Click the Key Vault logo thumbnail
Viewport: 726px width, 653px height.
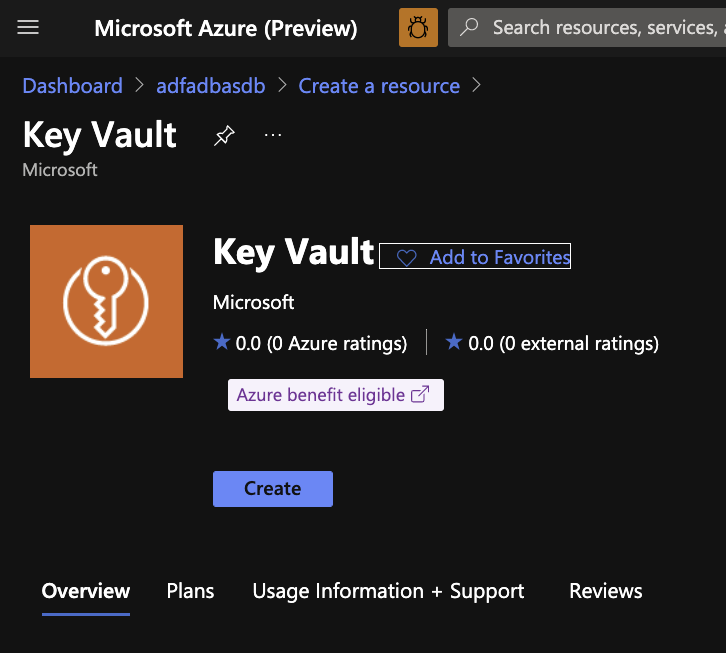coord(106,301)
